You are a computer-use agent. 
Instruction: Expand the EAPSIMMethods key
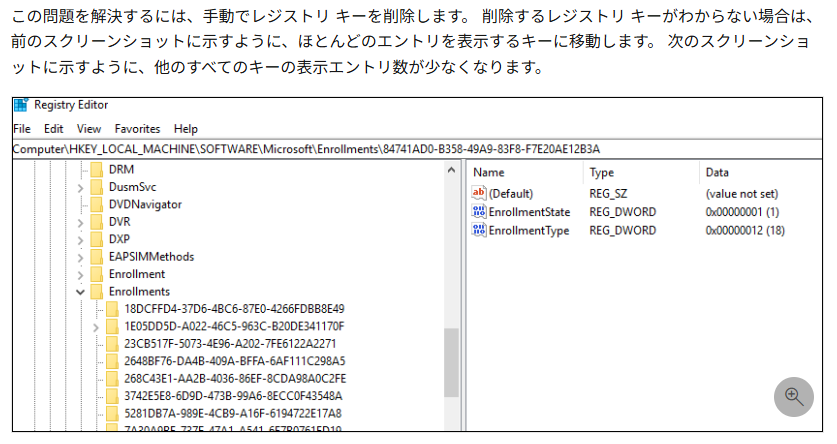tap(80, 257)
